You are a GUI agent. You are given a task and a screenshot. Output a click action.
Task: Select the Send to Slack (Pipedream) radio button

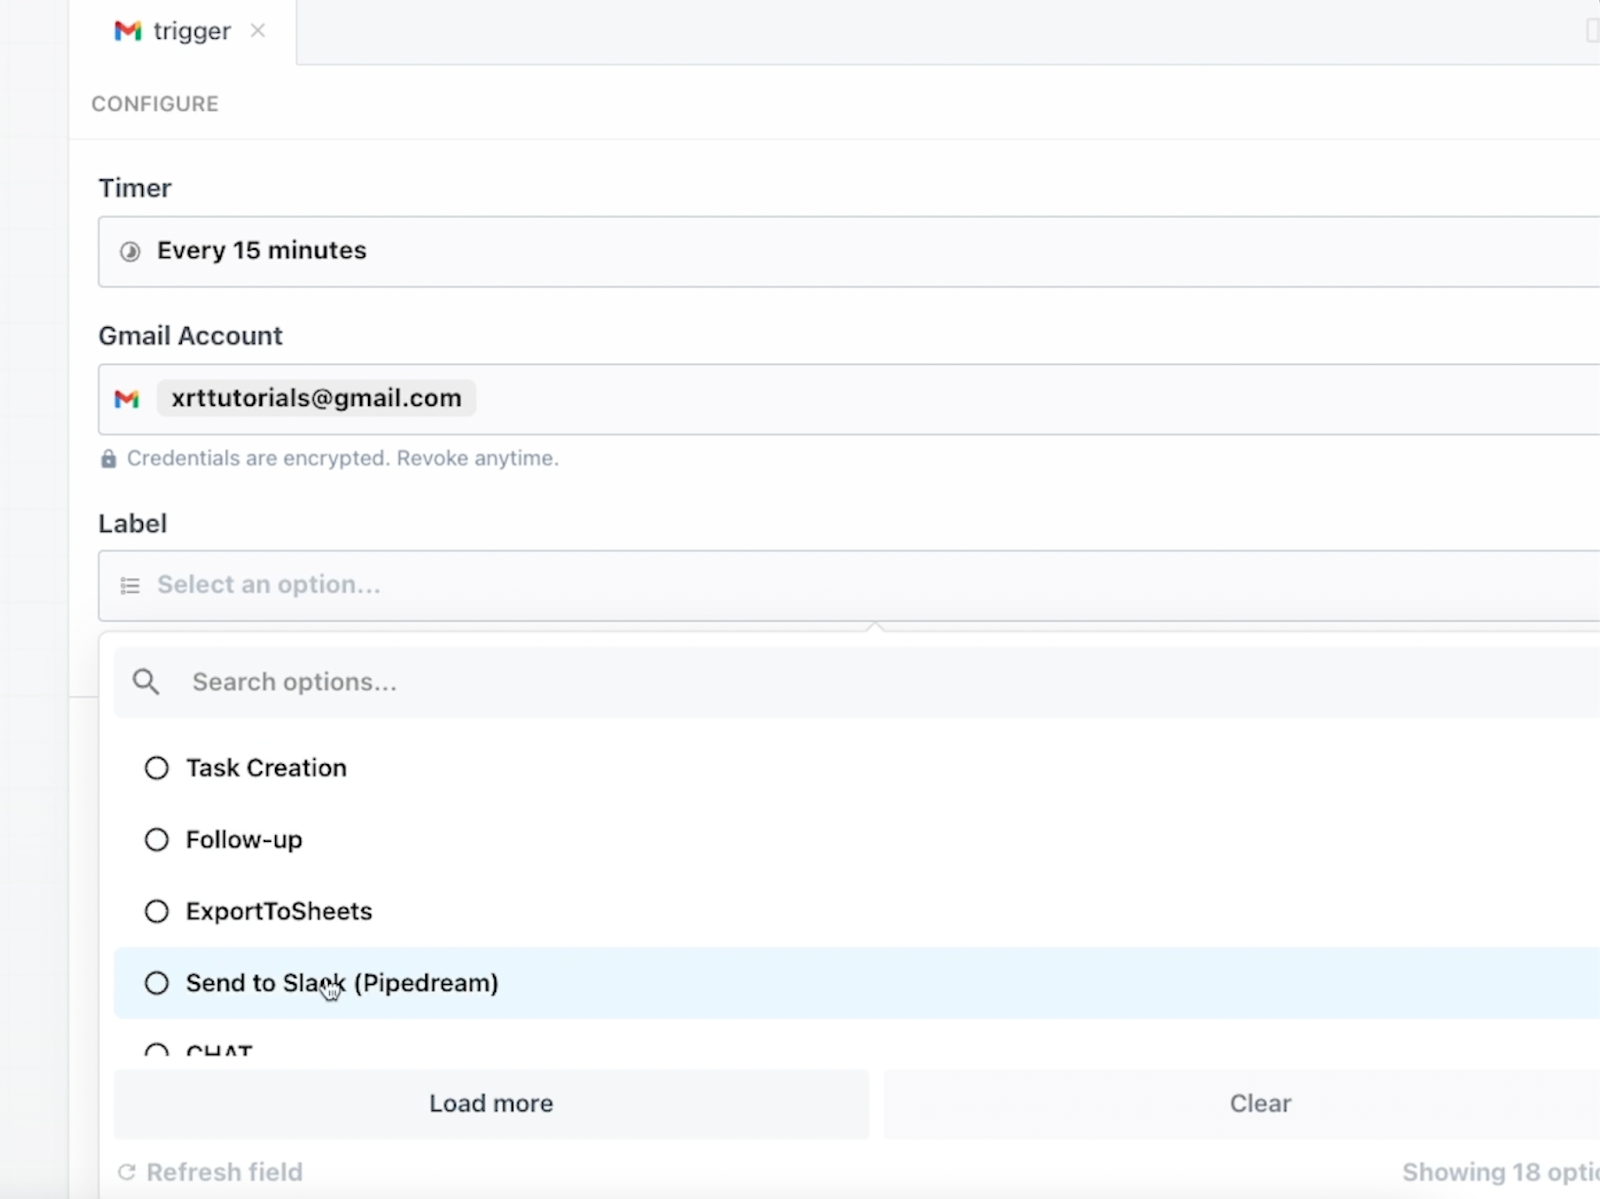pyautogui.click(x=157, y=984)
